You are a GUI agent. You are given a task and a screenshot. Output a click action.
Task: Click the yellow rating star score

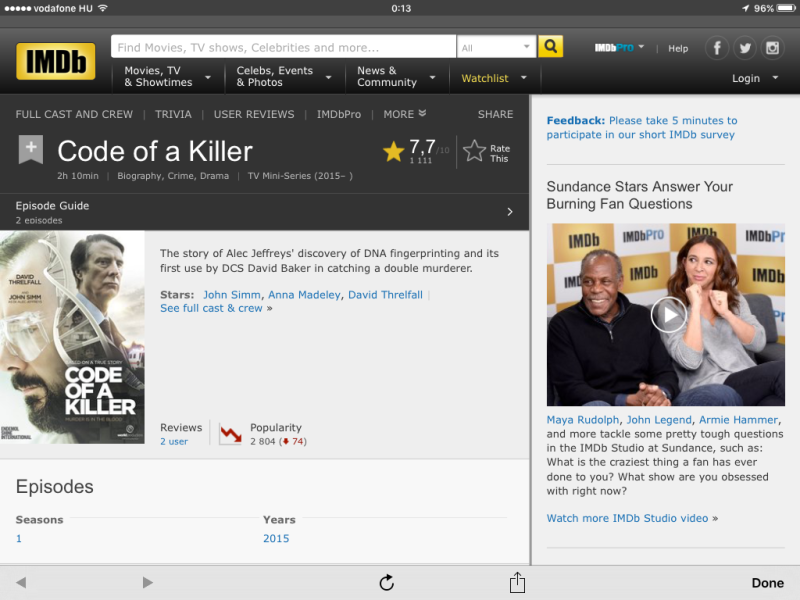coord(393,152)
